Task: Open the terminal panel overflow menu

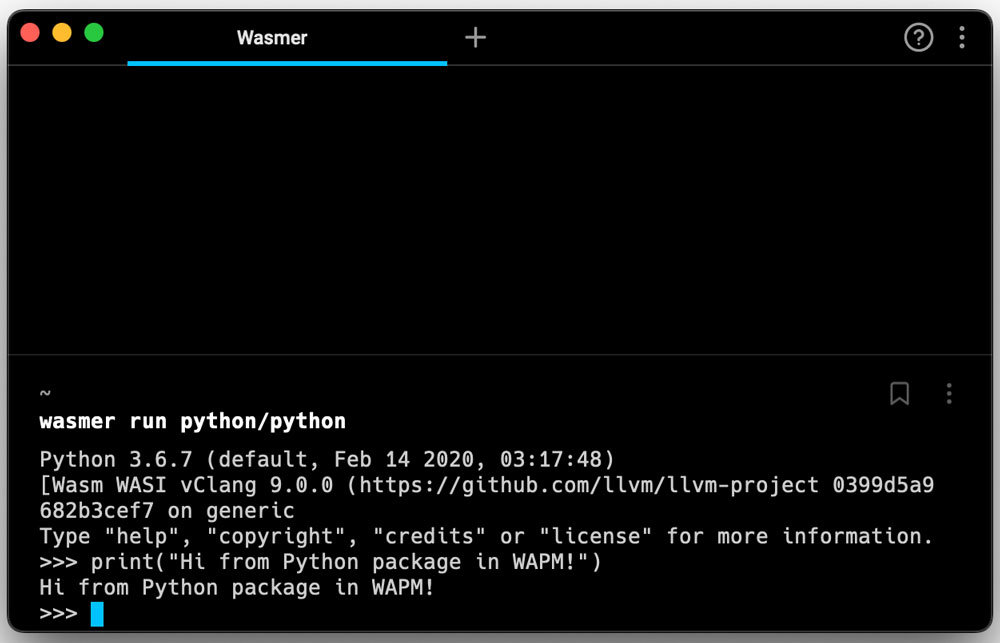Action: [948, 394]
